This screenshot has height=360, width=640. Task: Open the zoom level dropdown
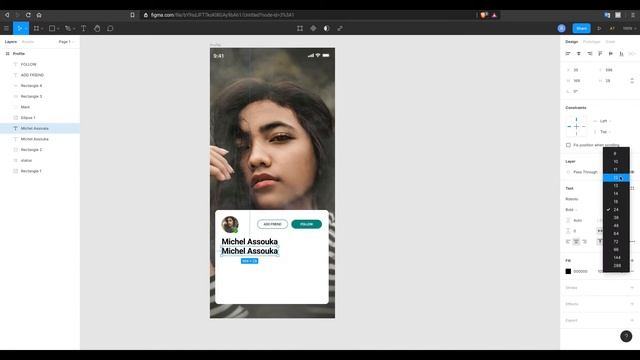click(629, 28)
